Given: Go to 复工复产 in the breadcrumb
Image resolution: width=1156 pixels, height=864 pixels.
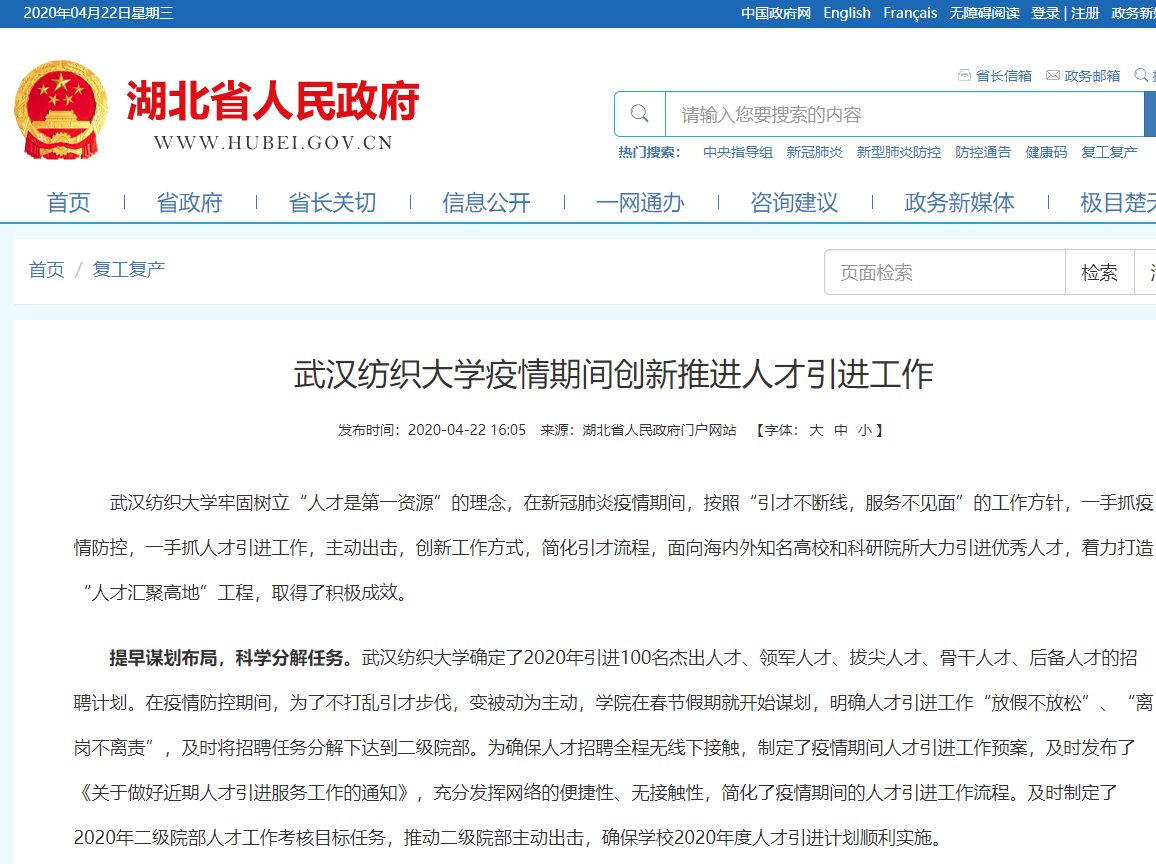Looking at the screenshot, I should (128, 270).
